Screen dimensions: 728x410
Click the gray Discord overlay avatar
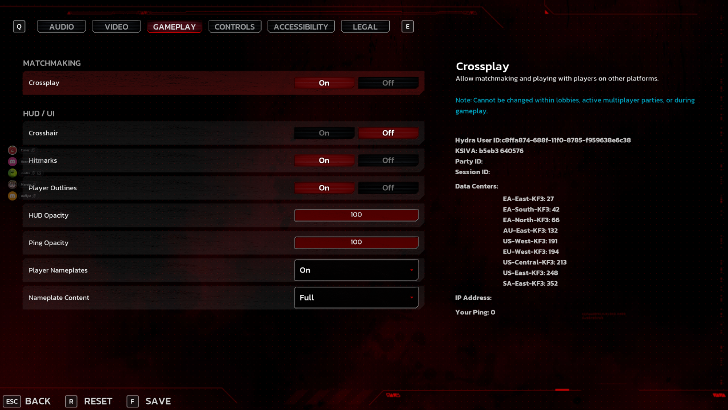click(13, 184)
